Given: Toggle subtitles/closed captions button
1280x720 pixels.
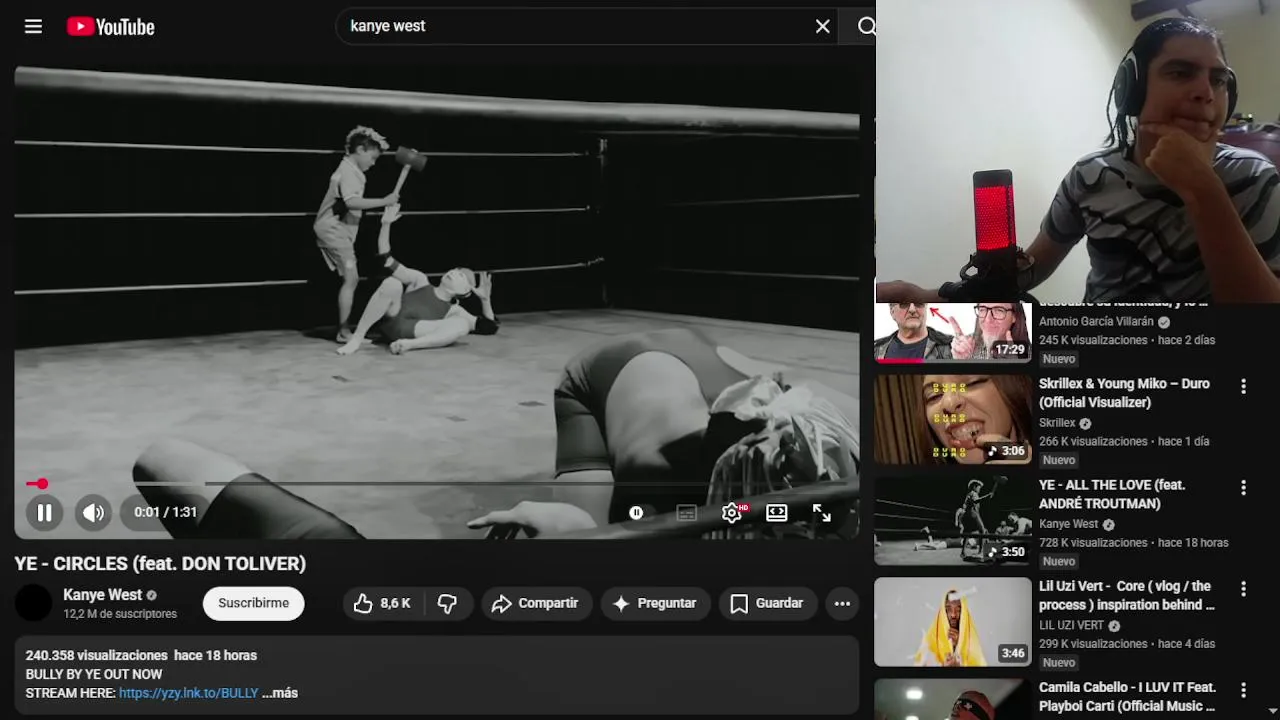Looking at the screenshot, I should [x=686, y=513].
